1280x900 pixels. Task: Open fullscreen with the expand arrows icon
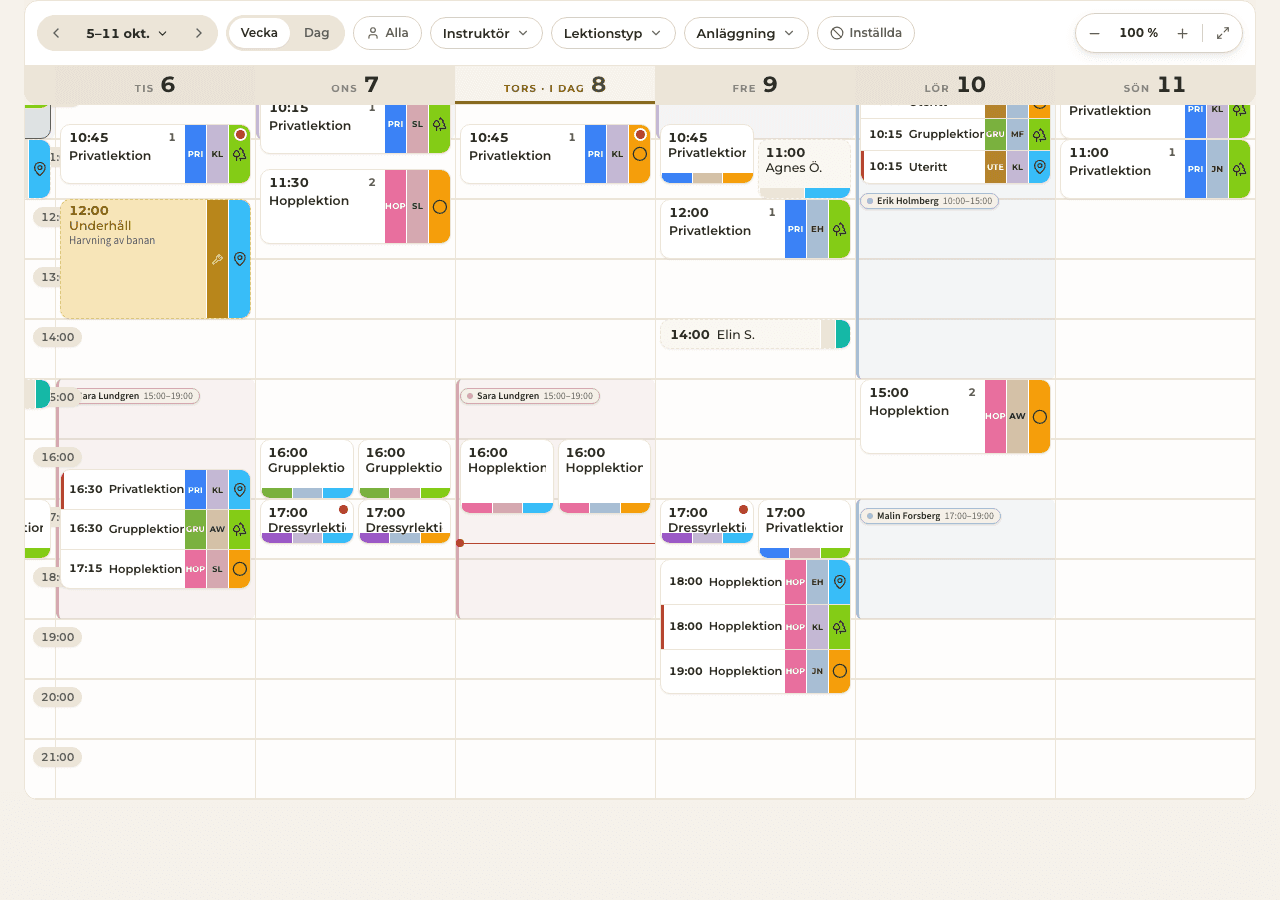pyautogui.click(x=1223, y=33)
